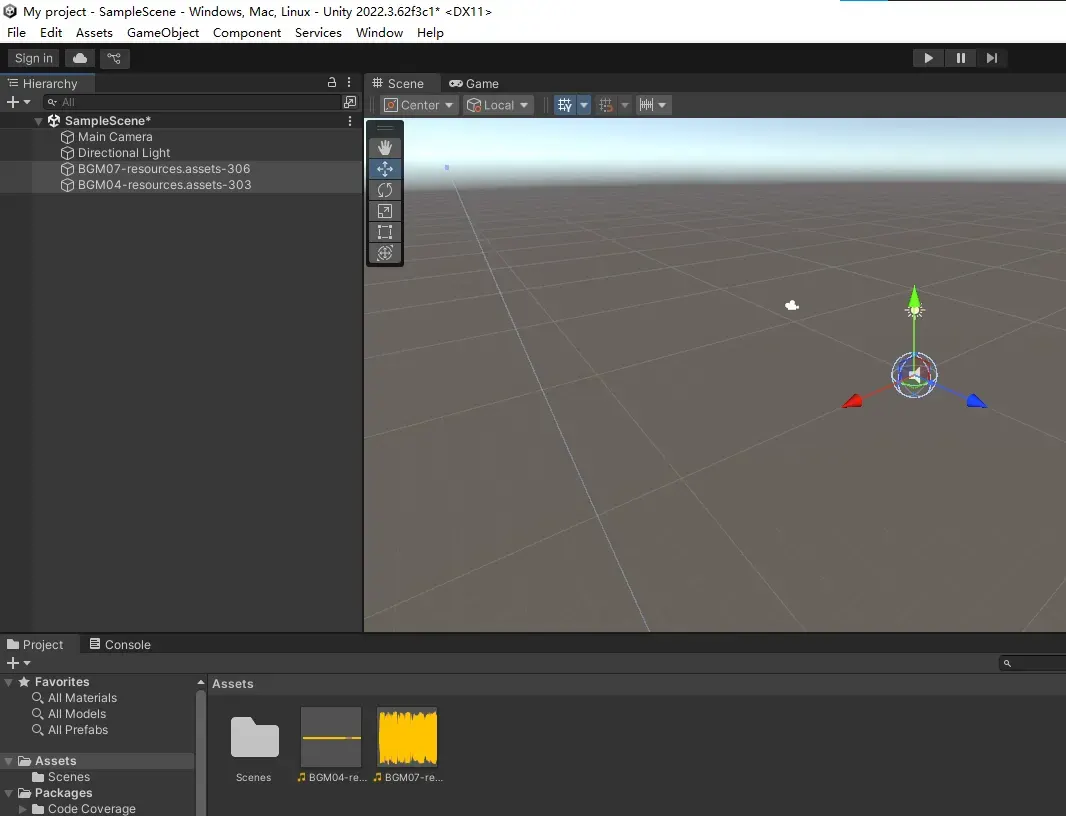Open snap increment settings button

click(653, 105)
